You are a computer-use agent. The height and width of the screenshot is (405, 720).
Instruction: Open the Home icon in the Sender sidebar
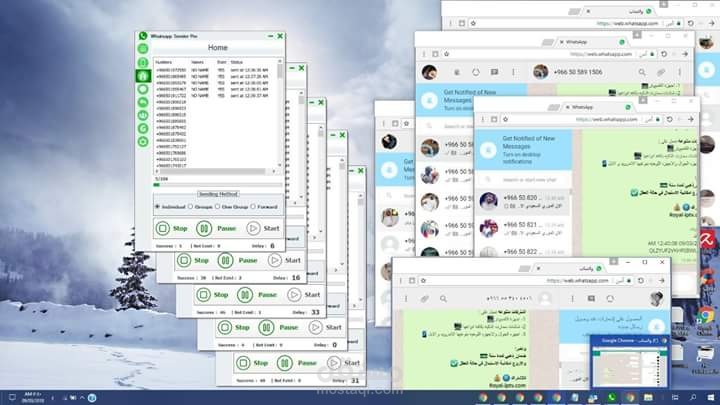(x=143, y=76)
